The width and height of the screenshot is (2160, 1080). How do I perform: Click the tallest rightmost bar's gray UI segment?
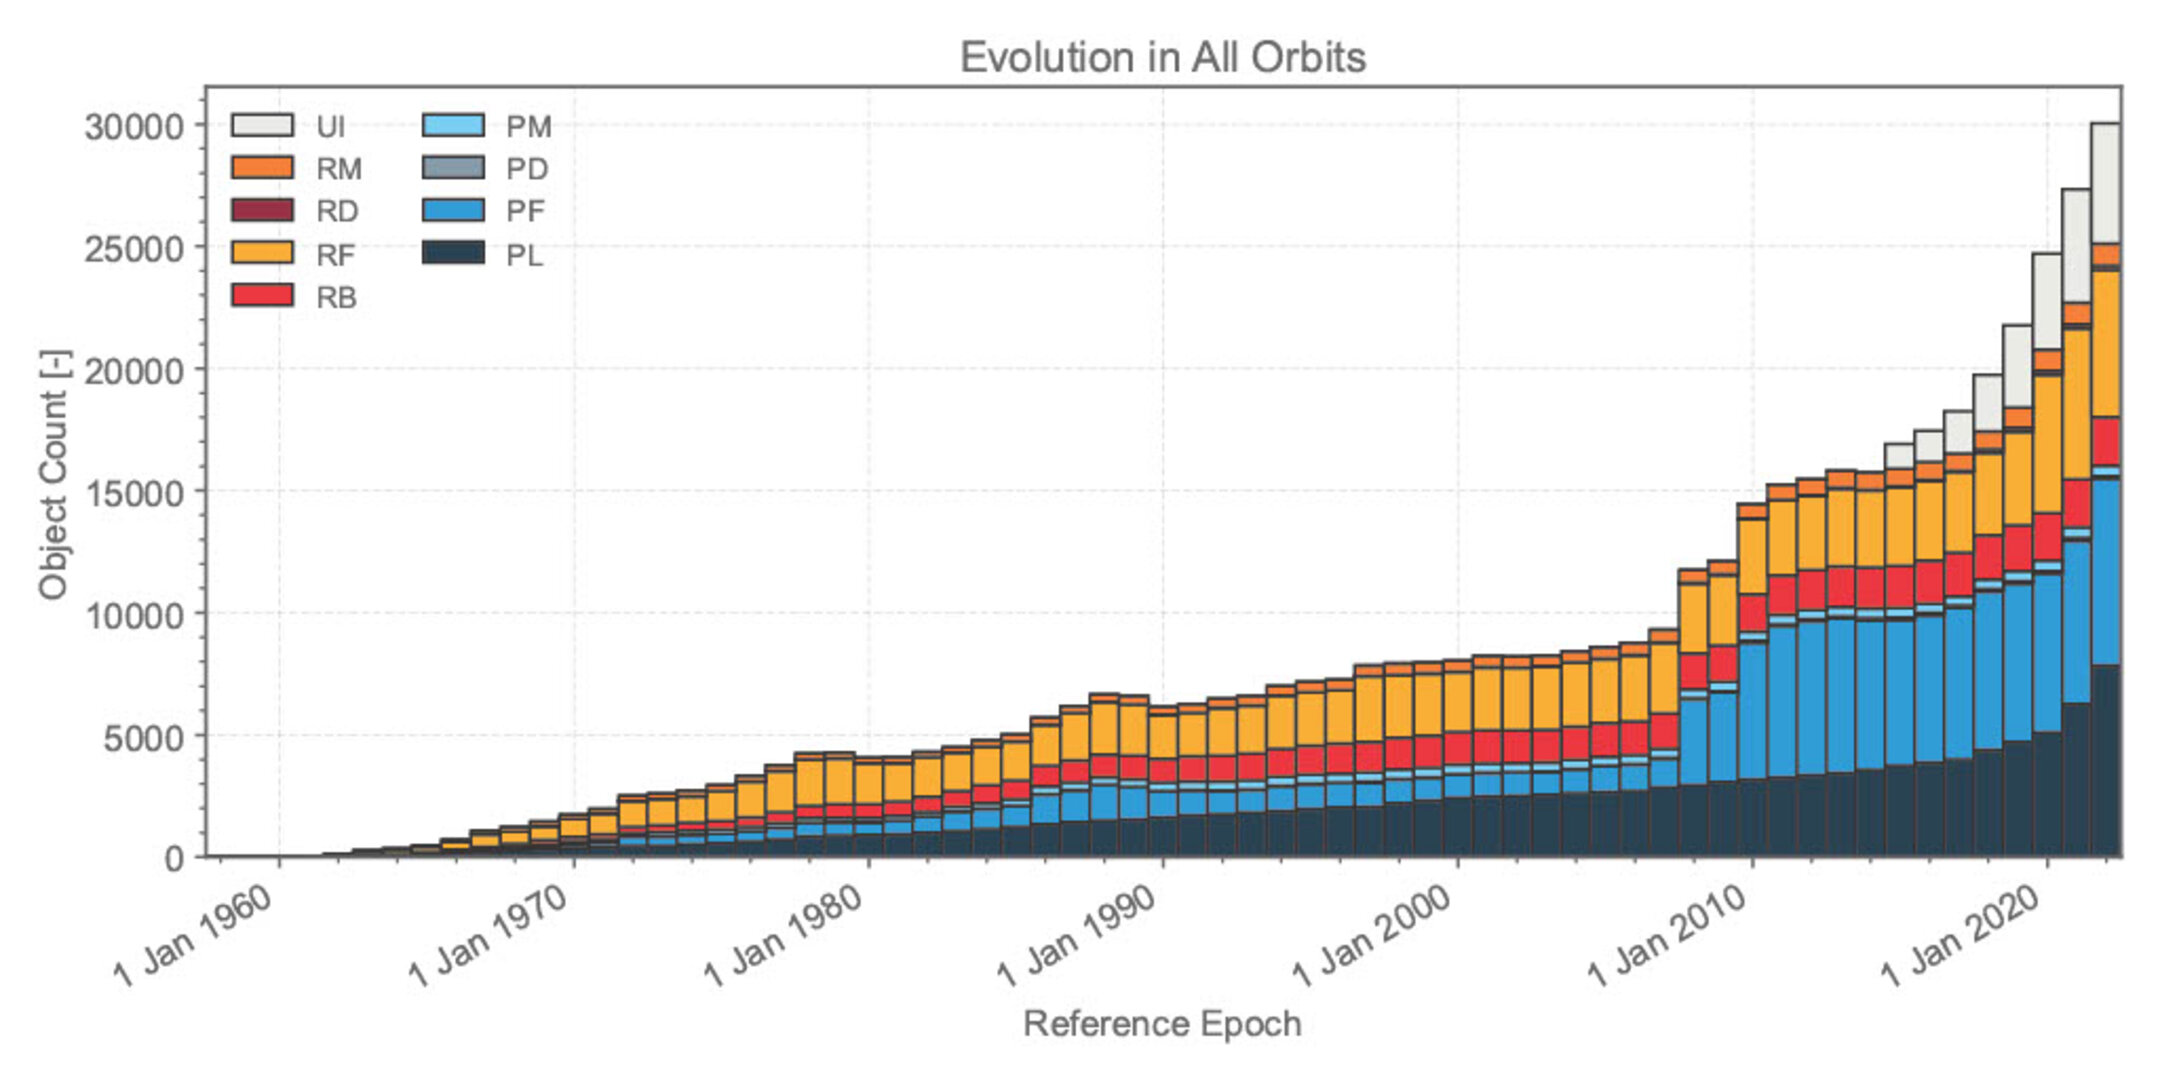[2105, 183]
